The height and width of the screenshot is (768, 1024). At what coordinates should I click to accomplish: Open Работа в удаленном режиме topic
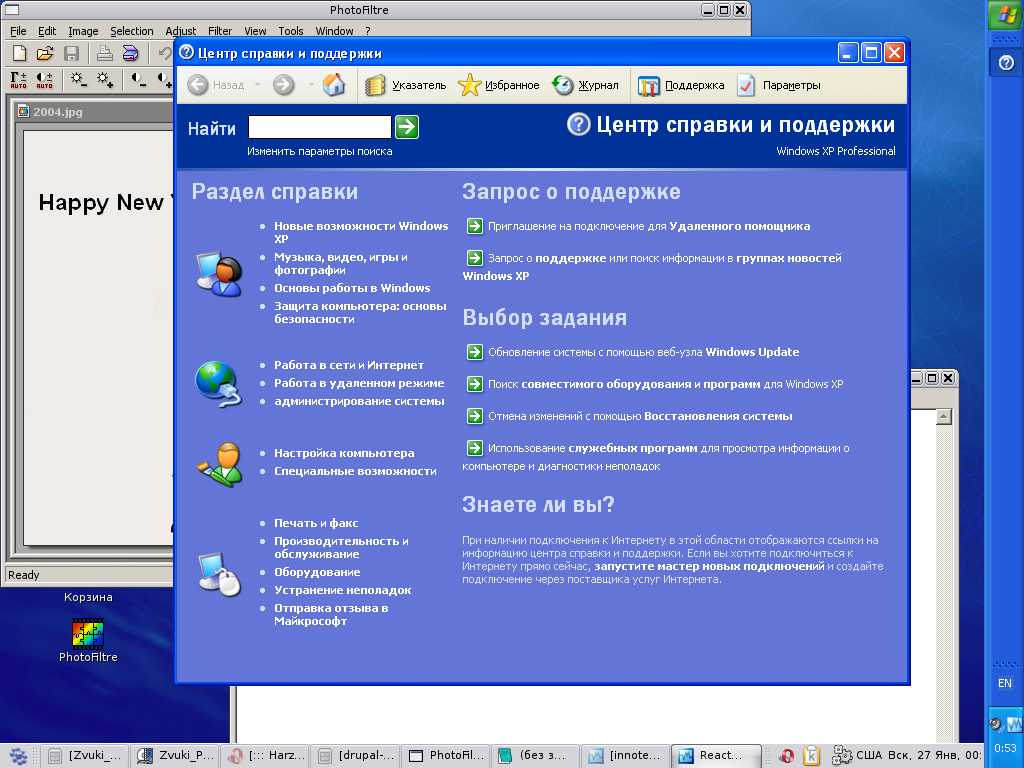pyautogui.click(x=359, y=383)
